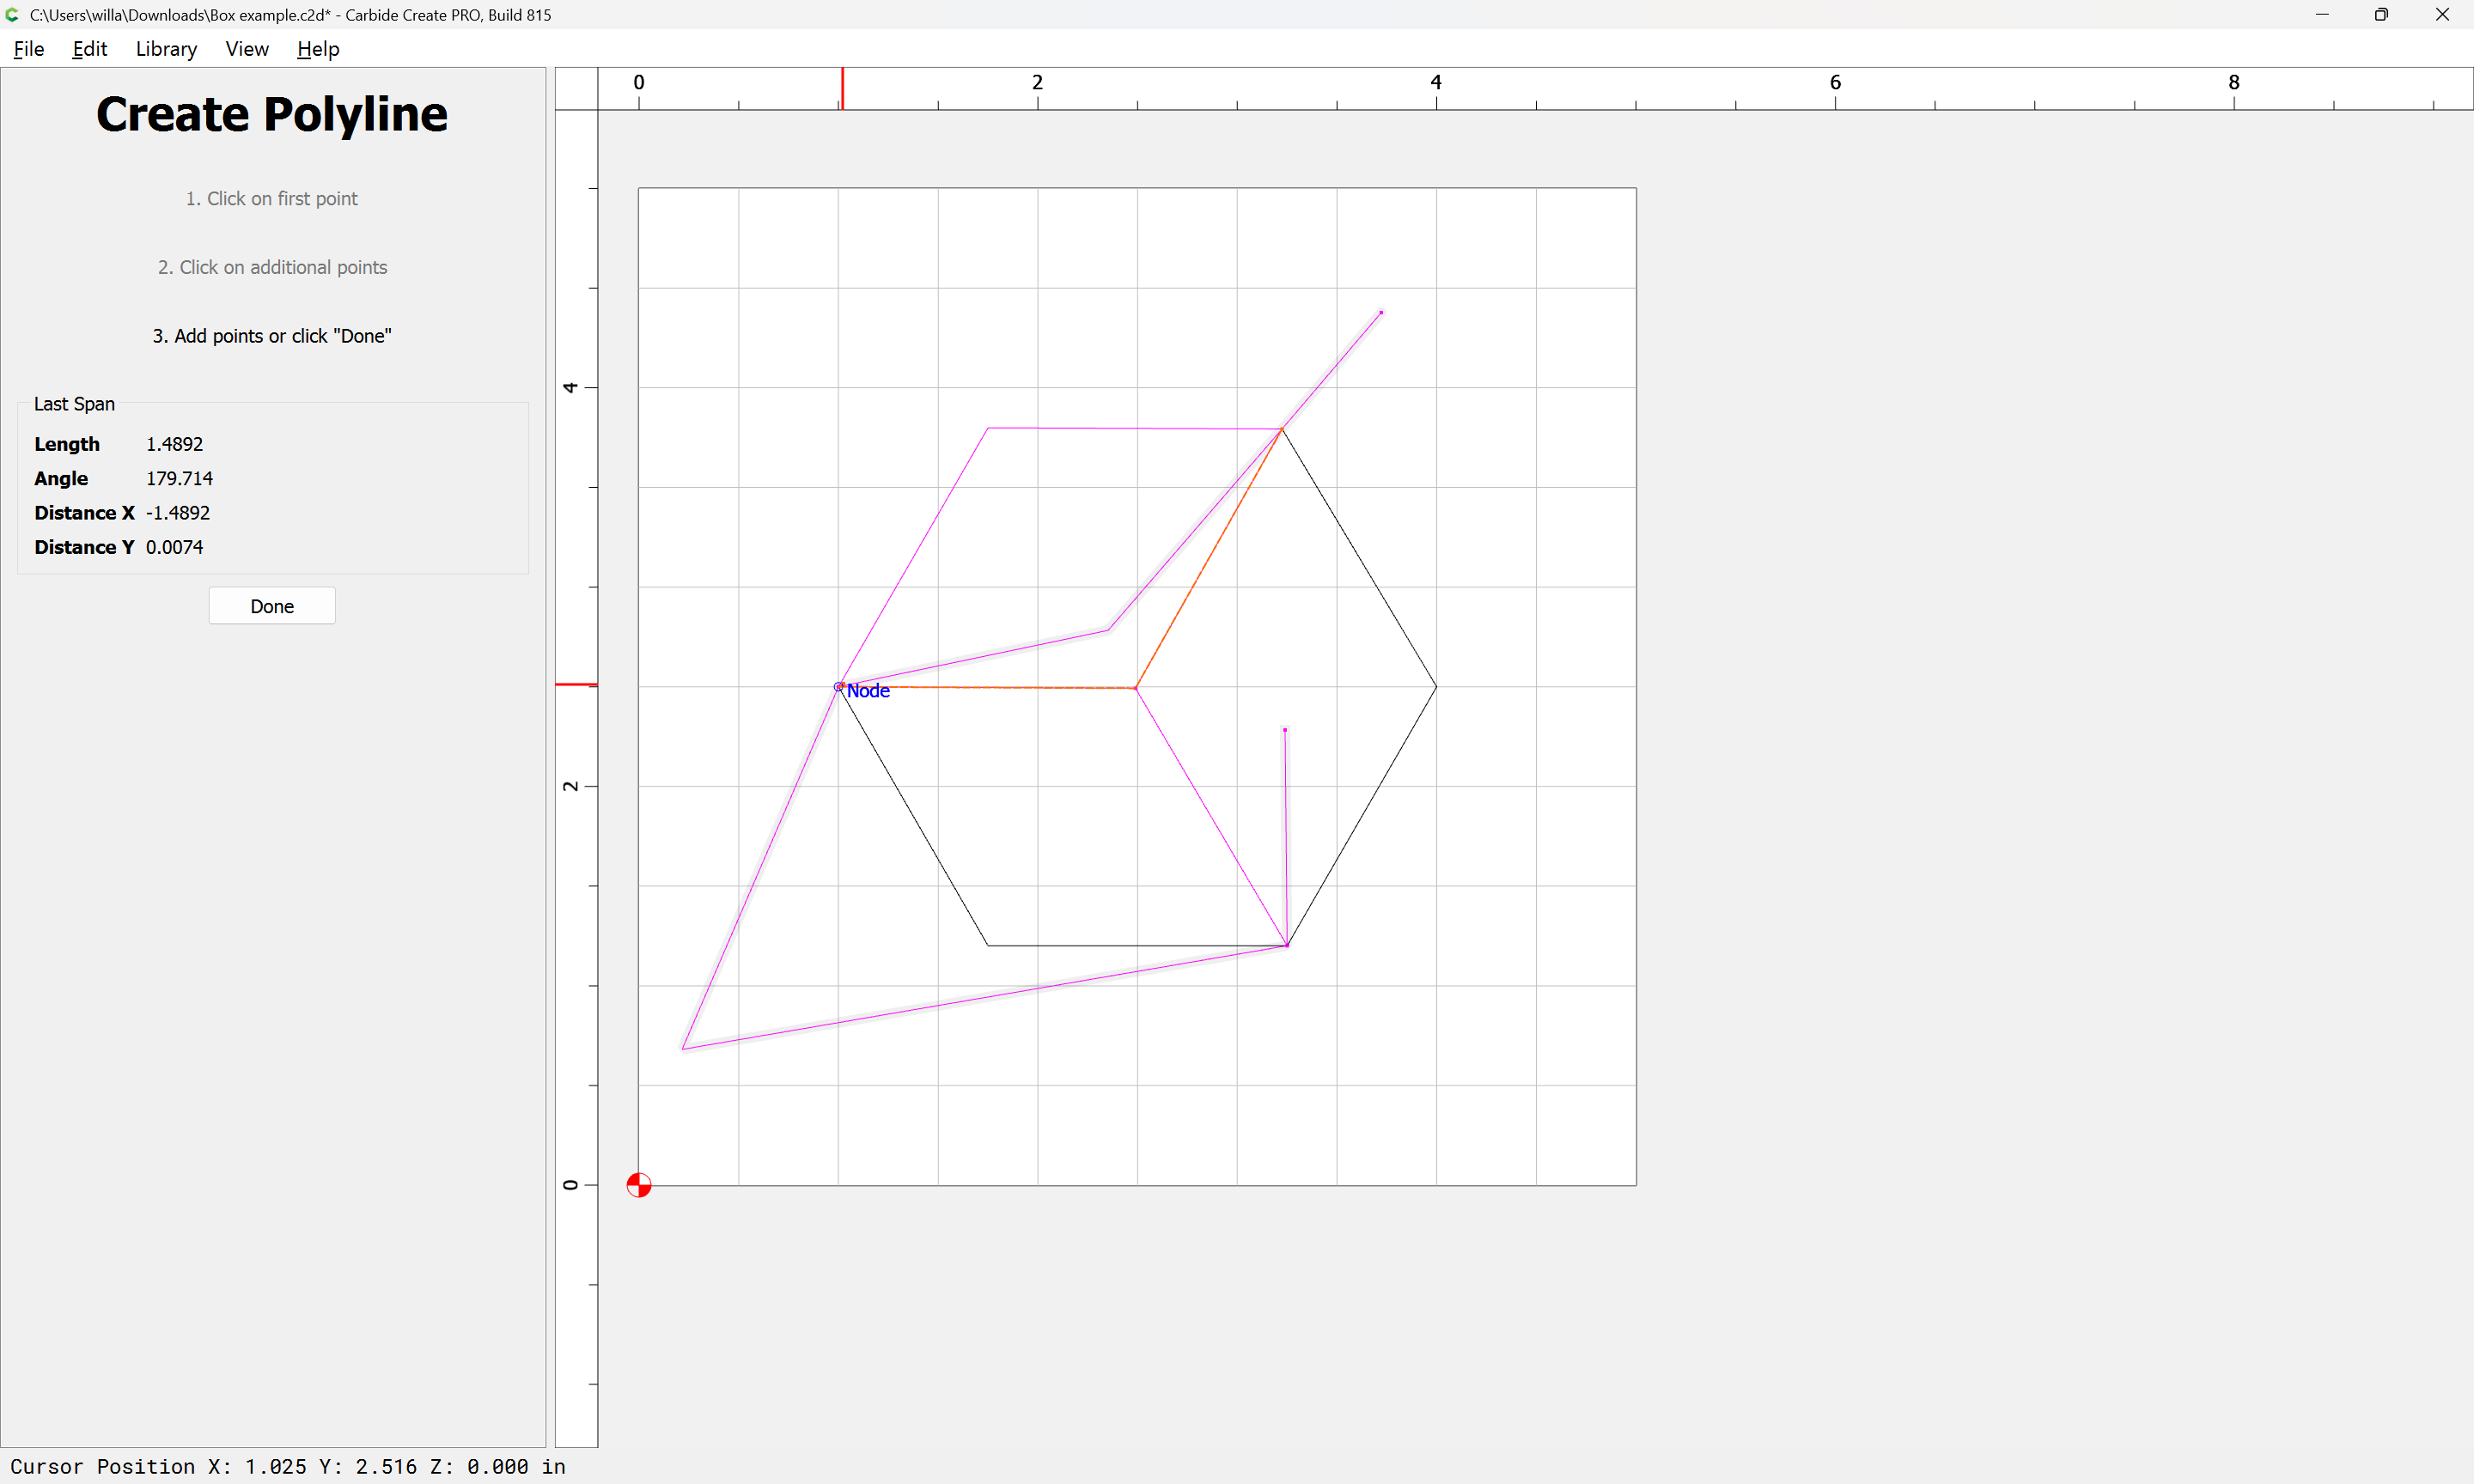Close the Carbide Create window
The image size is (2474, 1484).
click(2442, 15)
